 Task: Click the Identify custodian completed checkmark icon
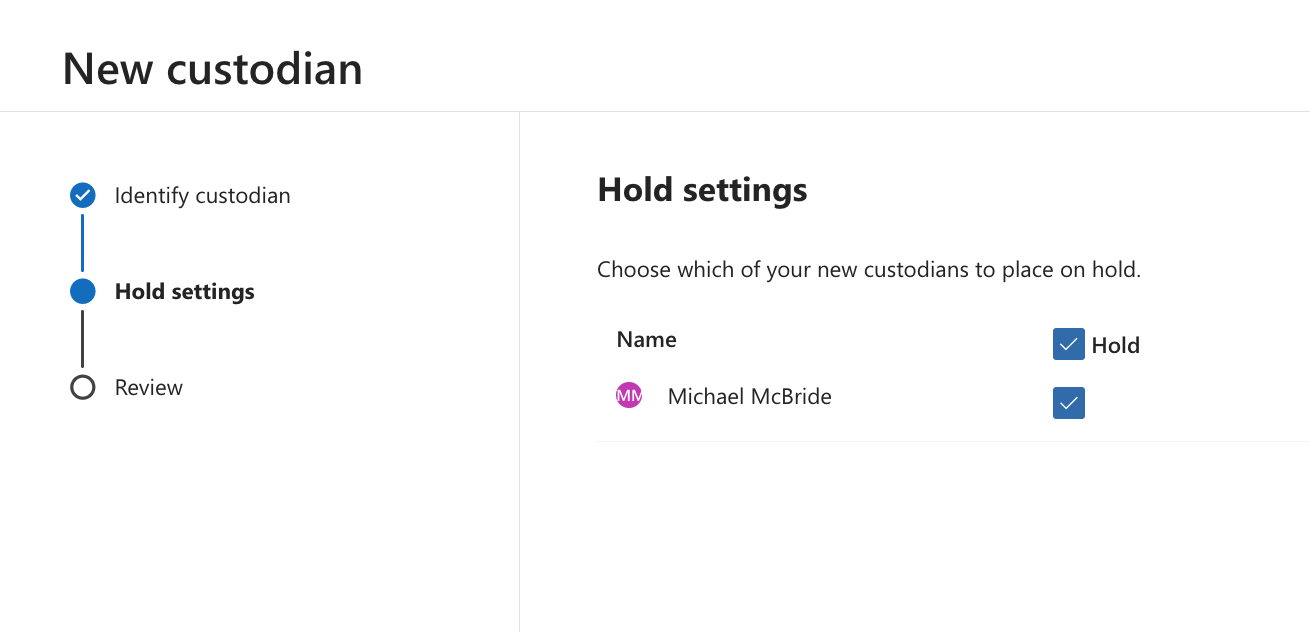click(83, 195)
